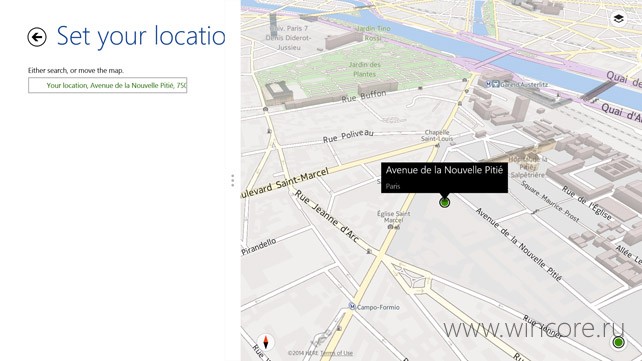Open the map layers icon
Image resolution: width=642 pixels, height=361 pixels.
coord(618,18)
